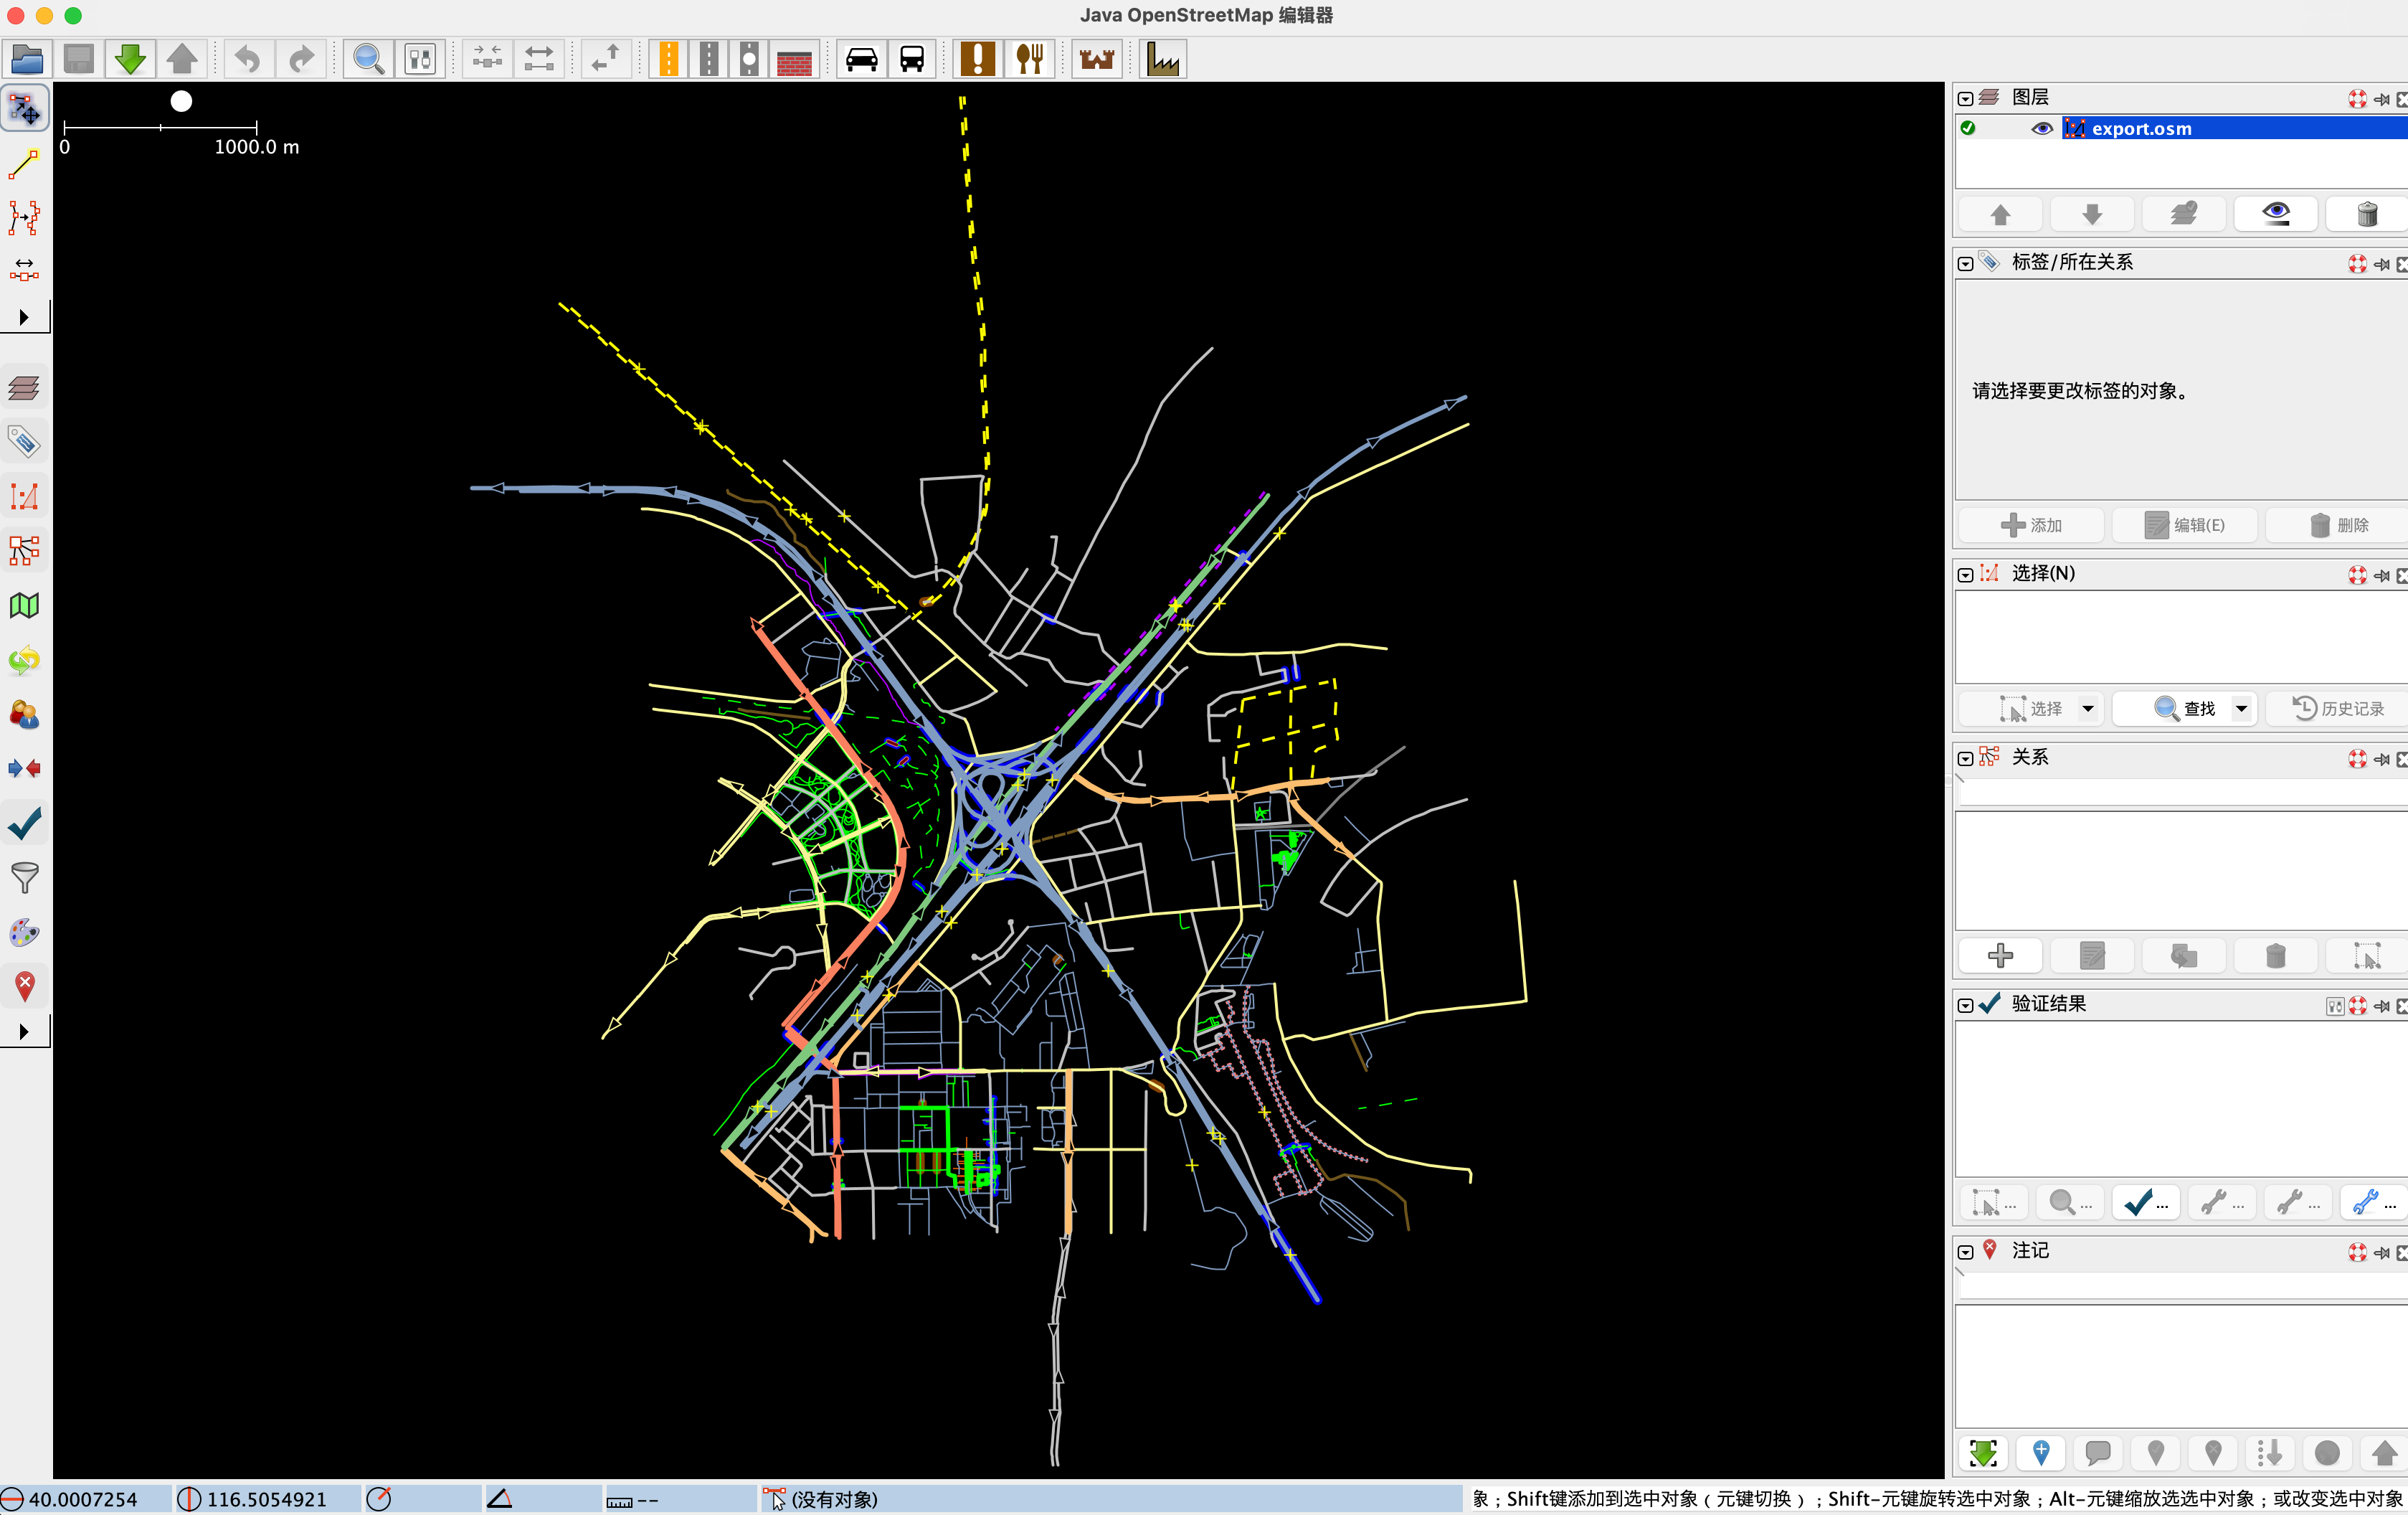Viewport: 2408px width, 1515px height.
Task: Open Filter dialog from left sidebar
Action: coord(24,878)
